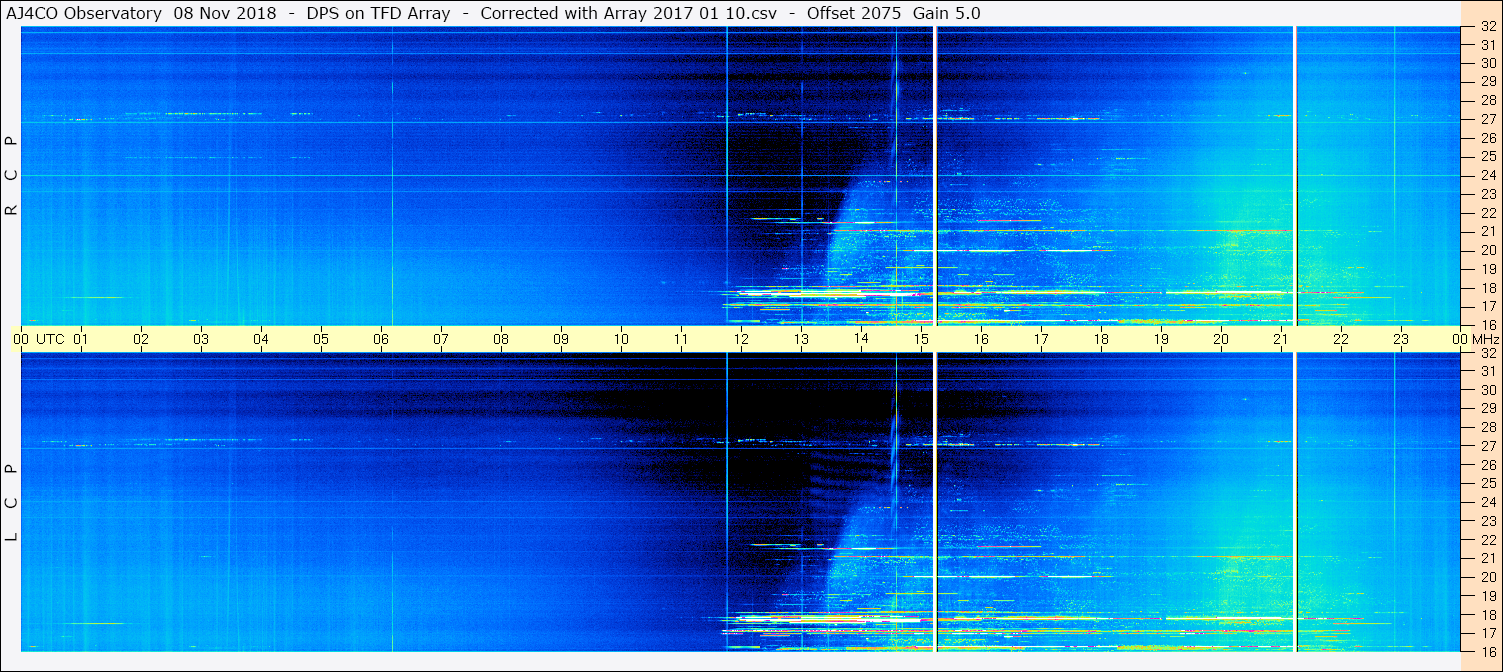The image size is (1503, 672).
Task: Click 28 on RCP panel frequency scale
Action: tap(1488, 101)
